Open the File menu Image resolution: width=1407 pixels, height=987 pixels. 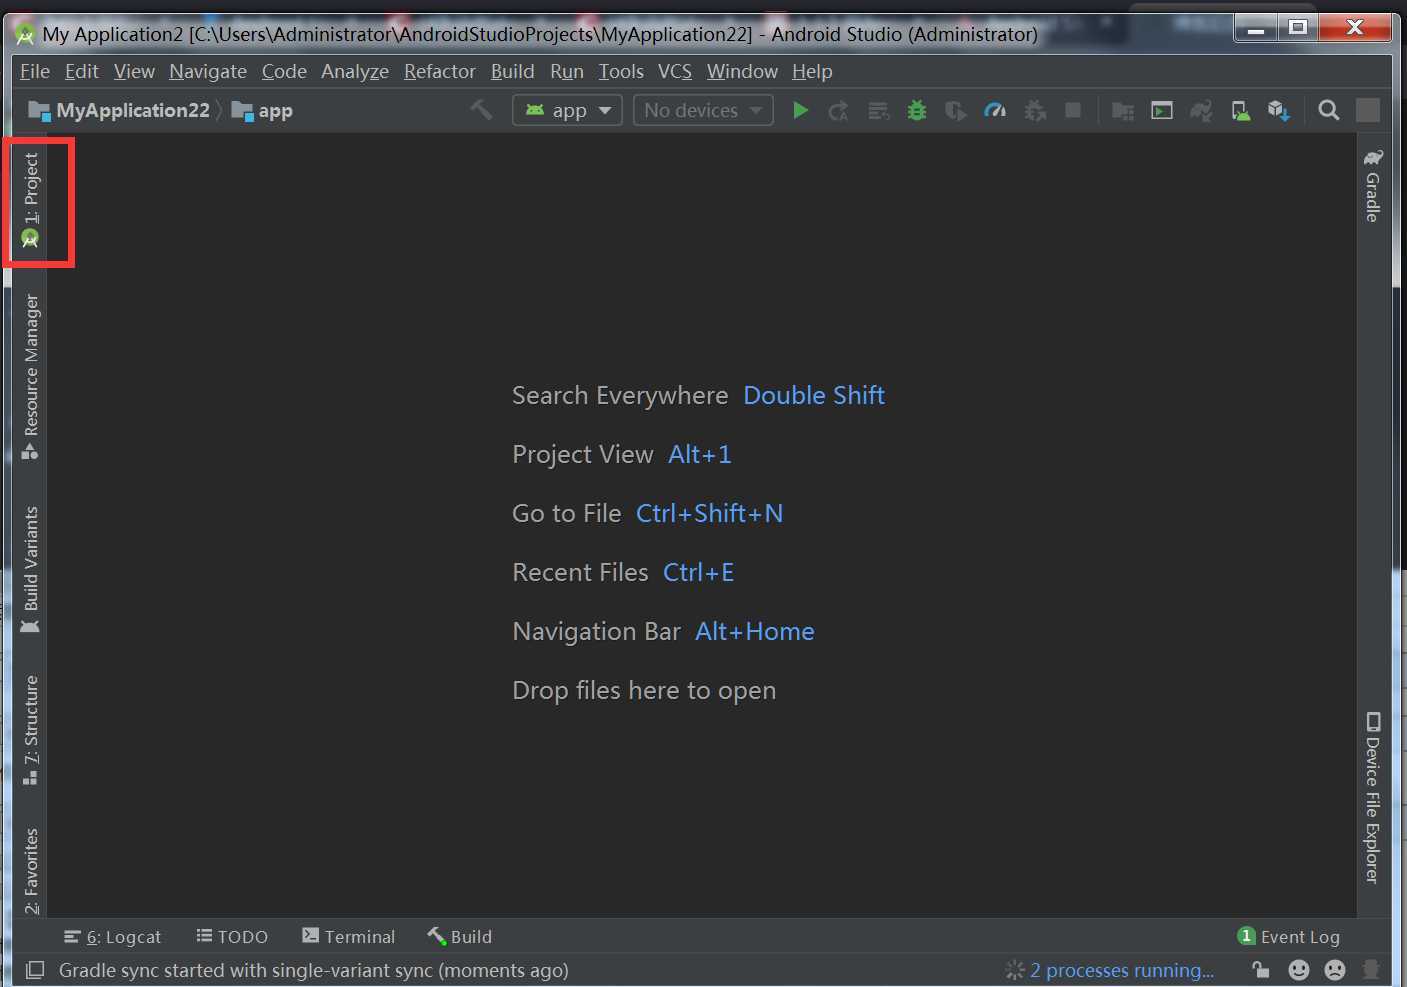click(x=35, y=71)
